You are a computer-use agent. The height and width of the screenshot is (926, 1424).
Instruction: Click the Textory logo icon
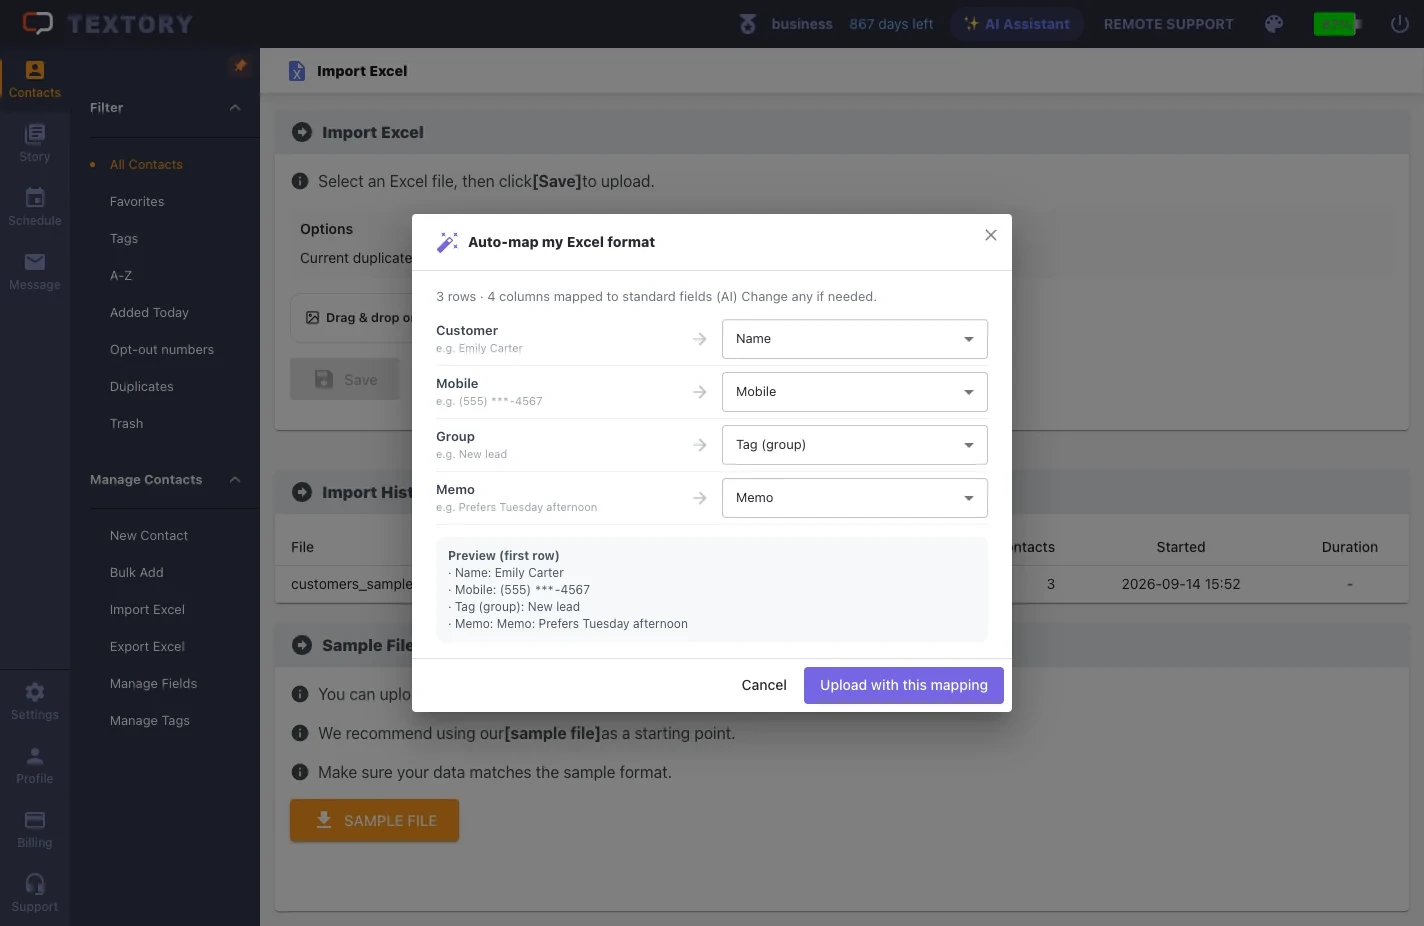pyautogui.click(x=38, y=23)
